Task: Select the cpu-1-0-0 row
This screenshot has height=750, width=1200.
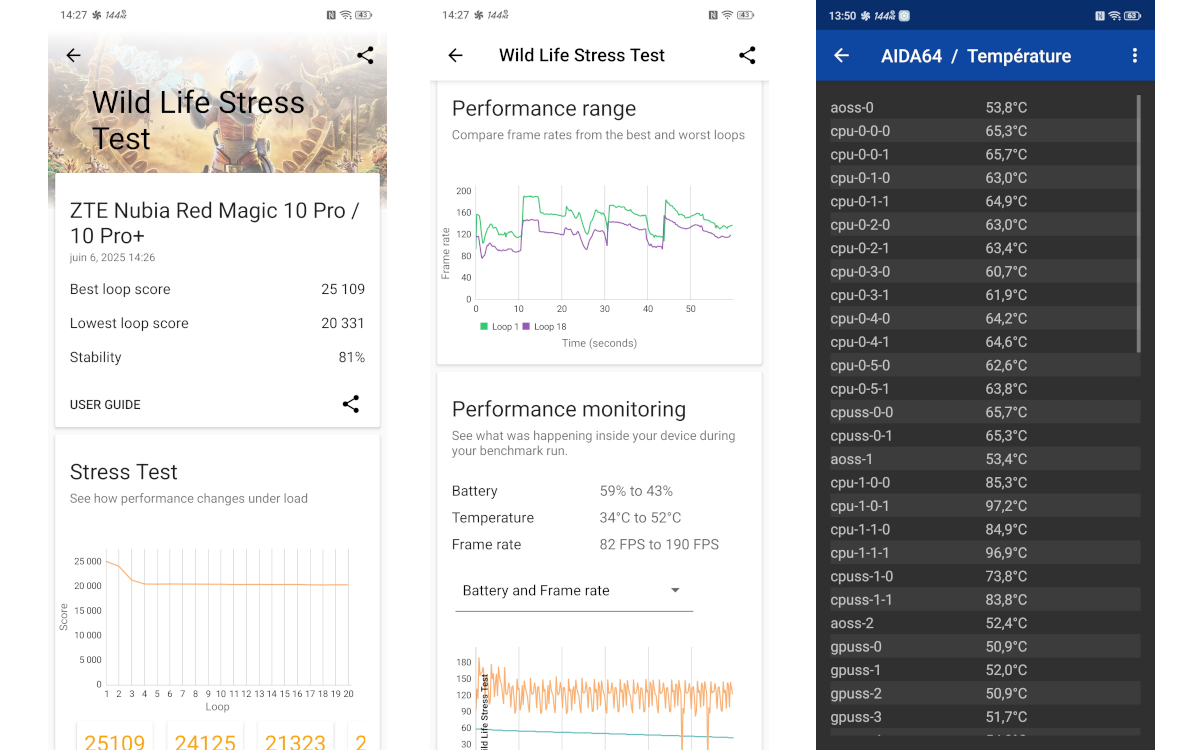Action: (983, 482)
